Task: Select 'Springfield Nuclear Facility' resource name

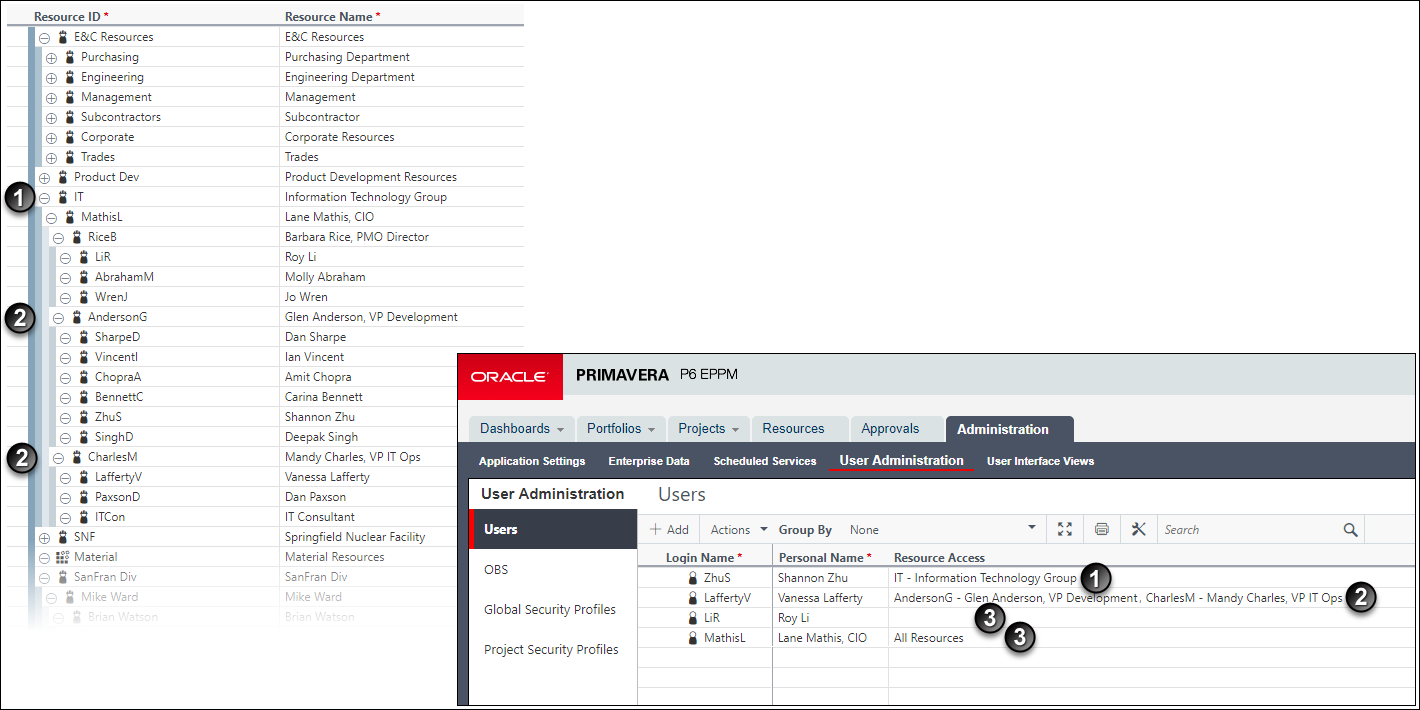Action: [355, 537]
